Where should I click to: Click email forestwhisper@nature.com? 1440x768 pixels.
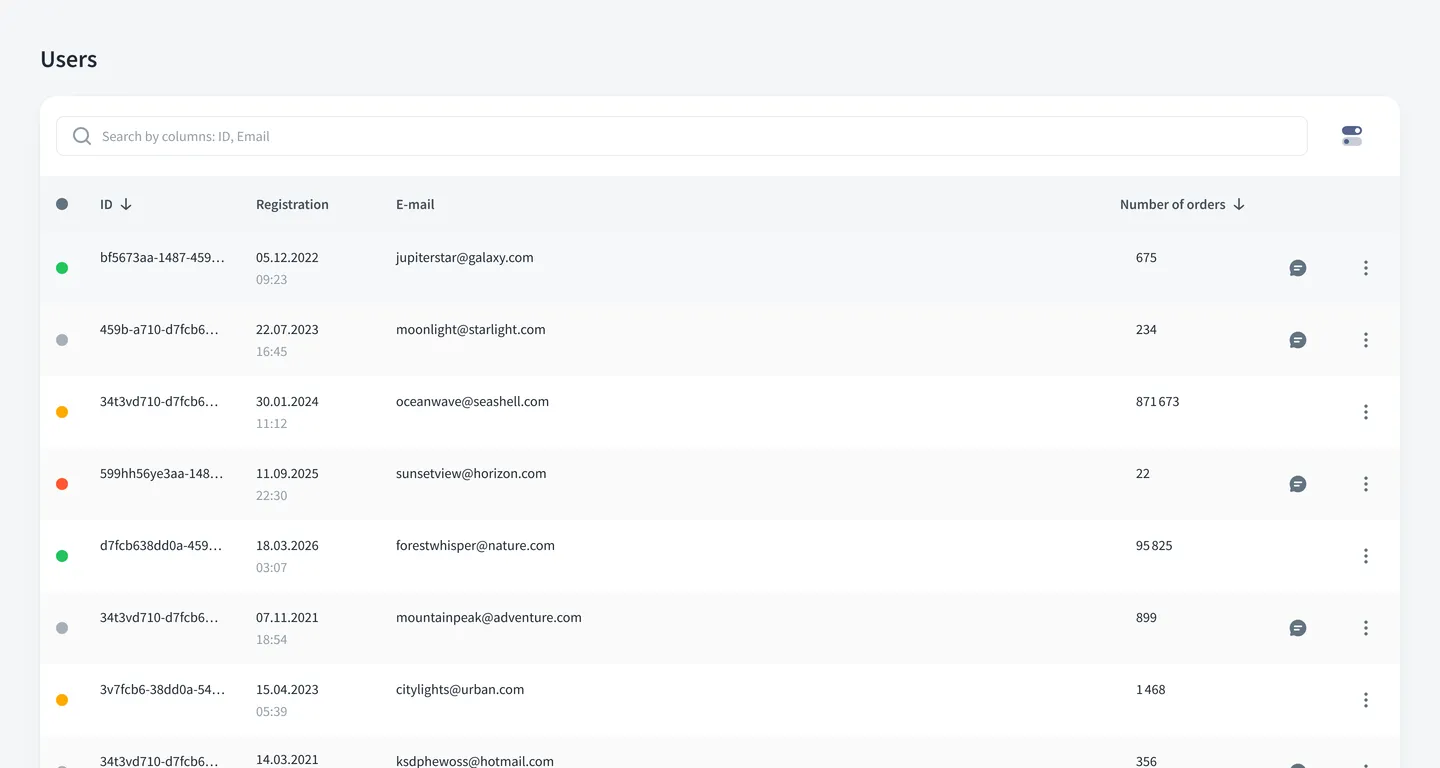475,545
